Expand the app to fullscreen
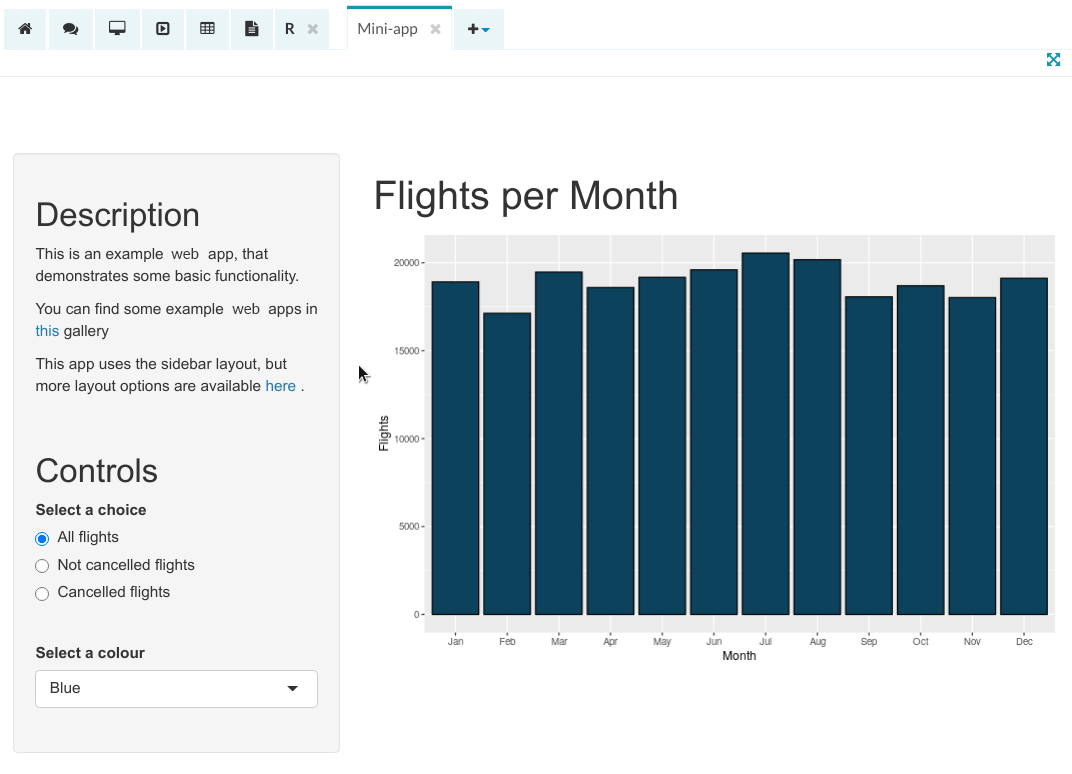Screen dimensions: 1072x774 [1053, 60]
